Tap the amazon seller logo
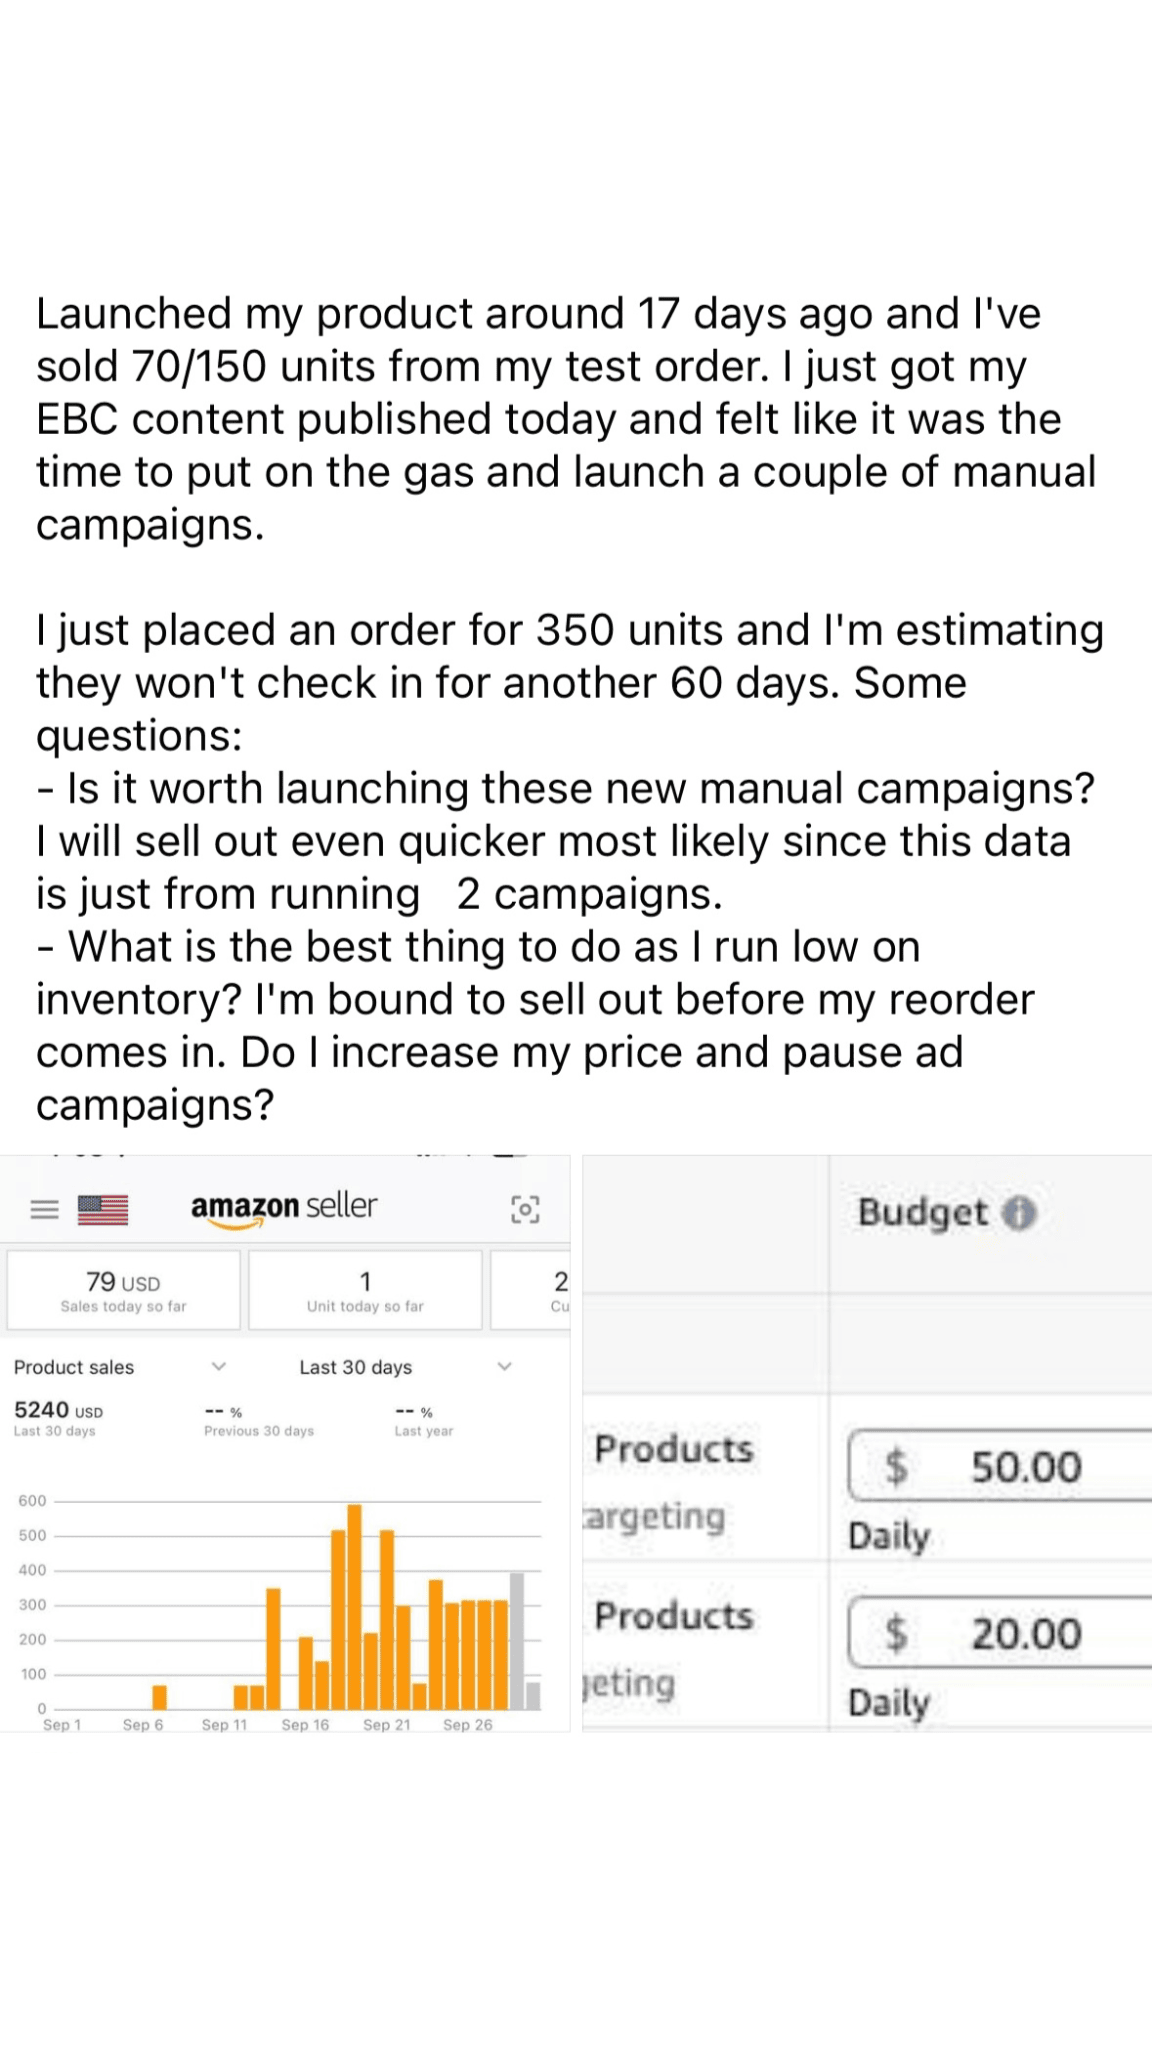This screenshot has height=2048, width=1152. pos(284,1207)
